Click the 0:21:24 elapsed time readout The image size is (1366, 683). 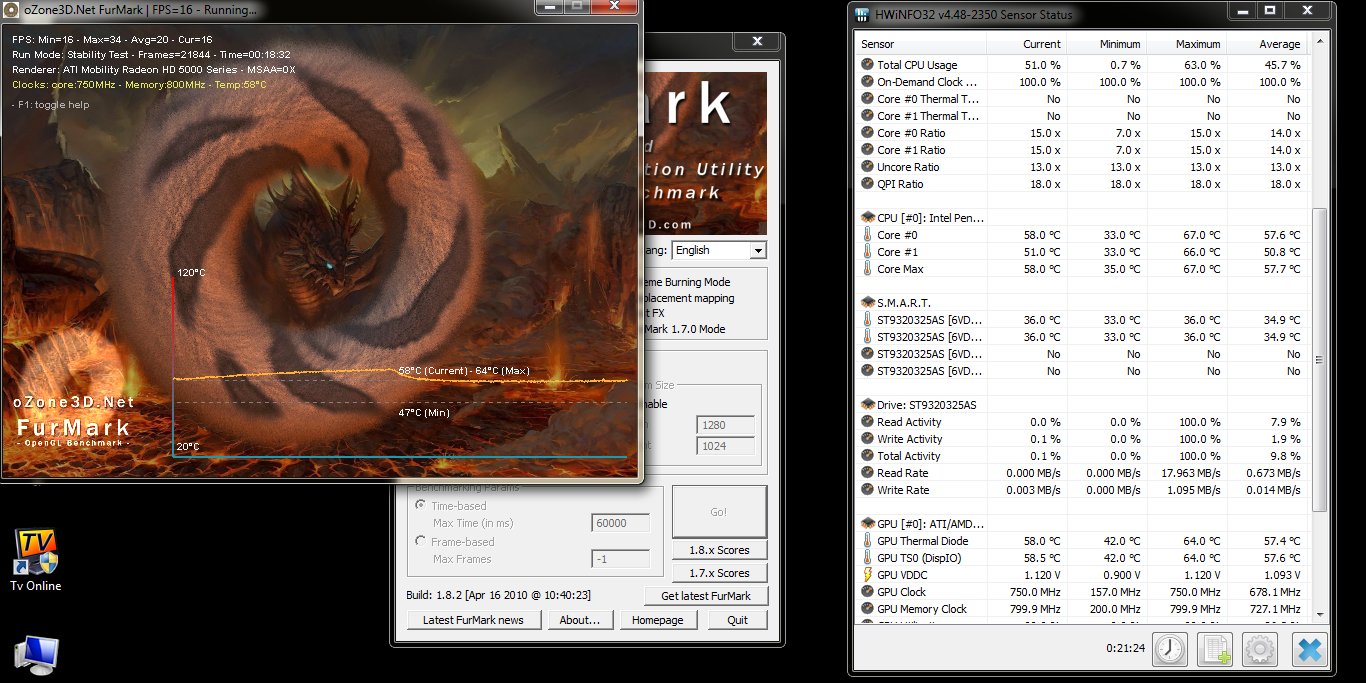click(x=1125, y=648)
